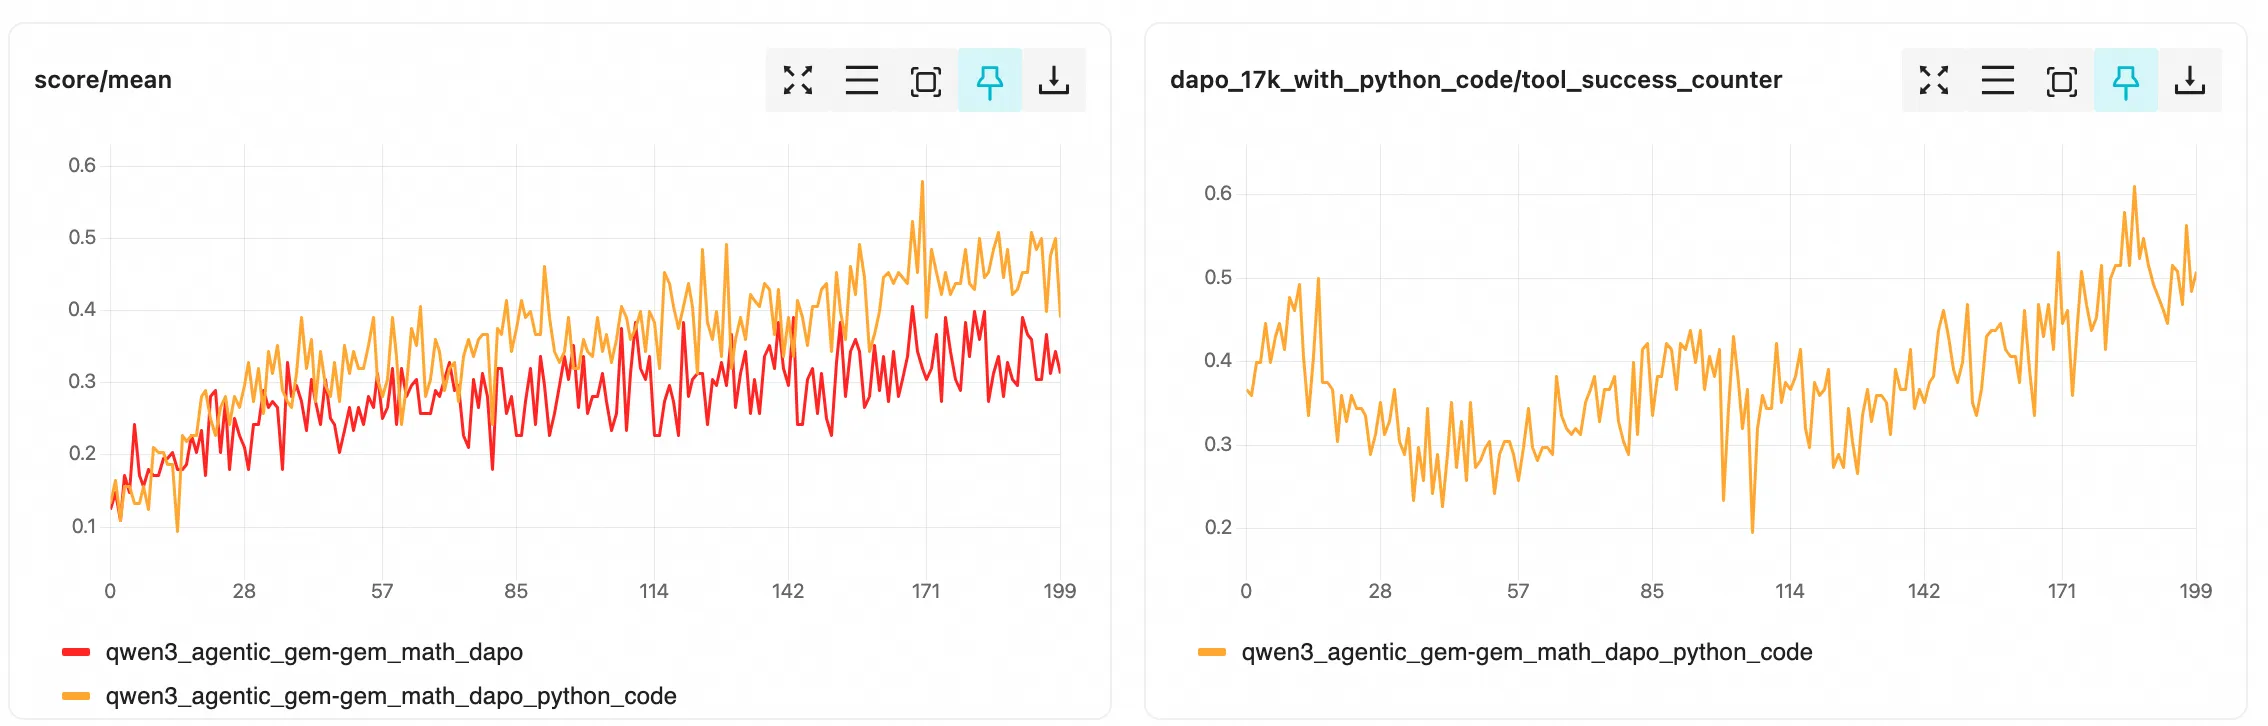The height and width of the screenshot is (726, 2268).
Task: Open the score/mean chart hamburger menu
Action: [x=861, y=80]
